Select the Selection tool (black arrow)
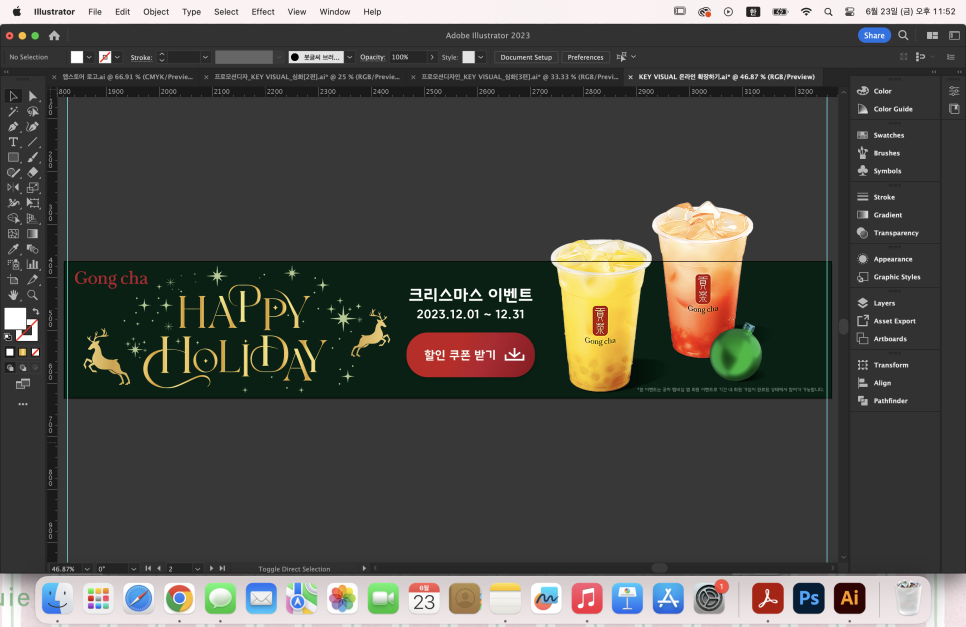Image resolution: width=966 pixels, height=627 pixels. pos(13,96)
